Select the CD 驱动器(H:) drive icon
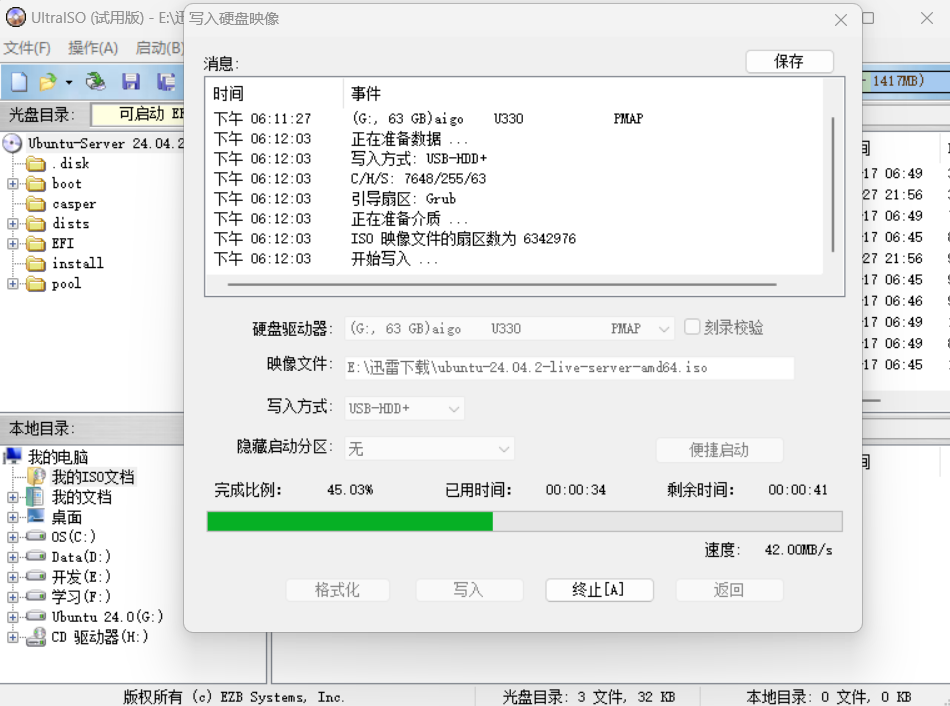950x706 pixels. click(x=36, y=637)
